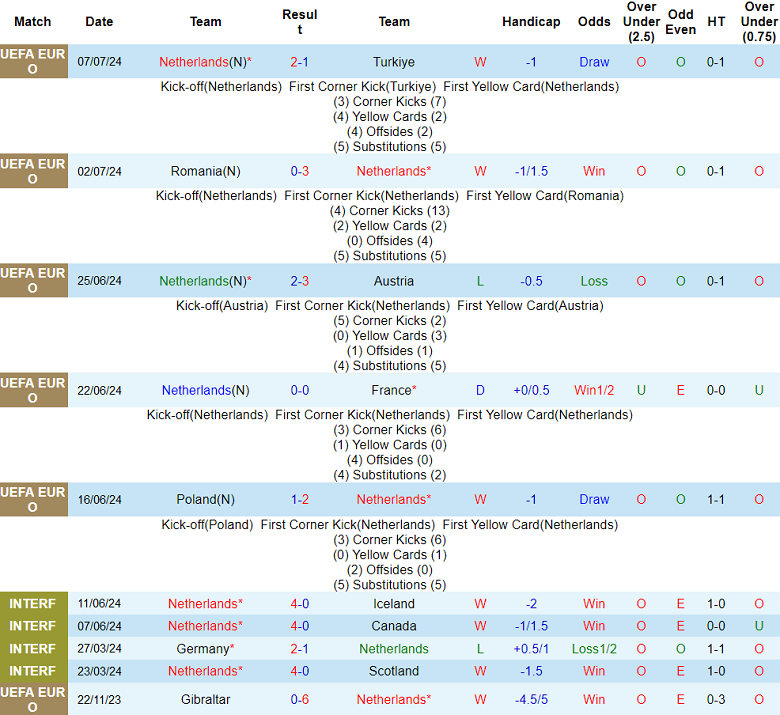Click the HT column header

click(716, 22)
